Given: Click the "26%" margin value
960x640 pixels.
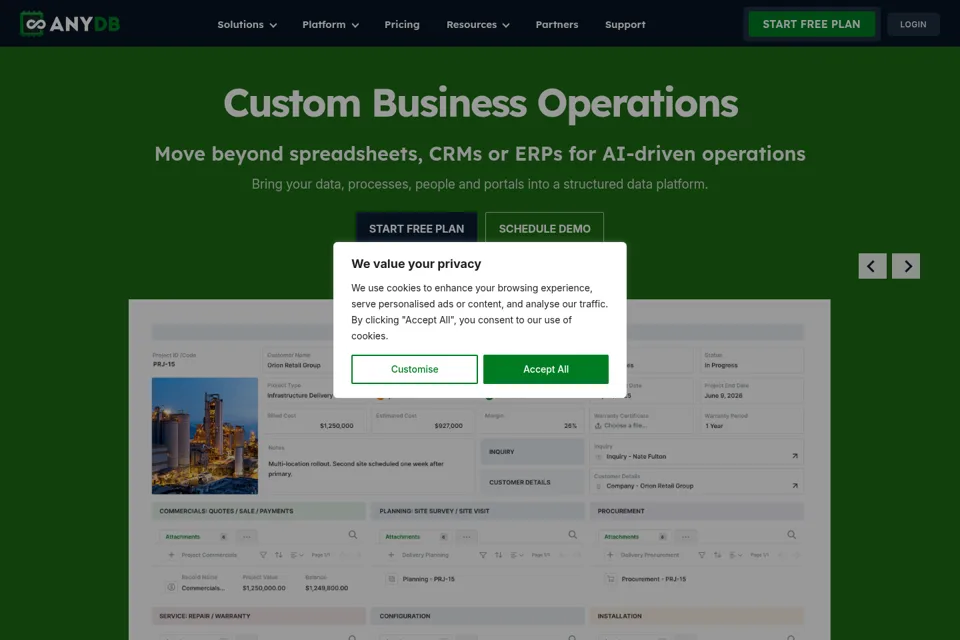Looking at the screenshot, I should (570, 426).
